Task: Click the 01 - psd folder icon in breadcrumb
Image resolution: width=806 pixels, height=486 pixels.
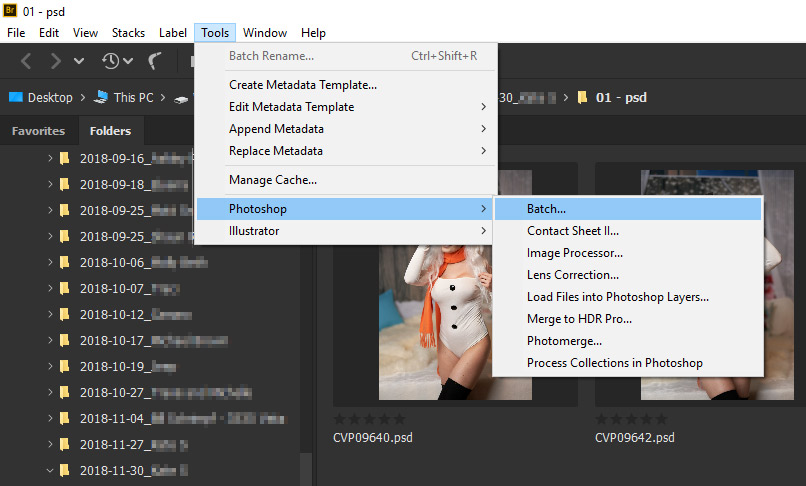Action: pyautogui.click(x=582, y=98)
